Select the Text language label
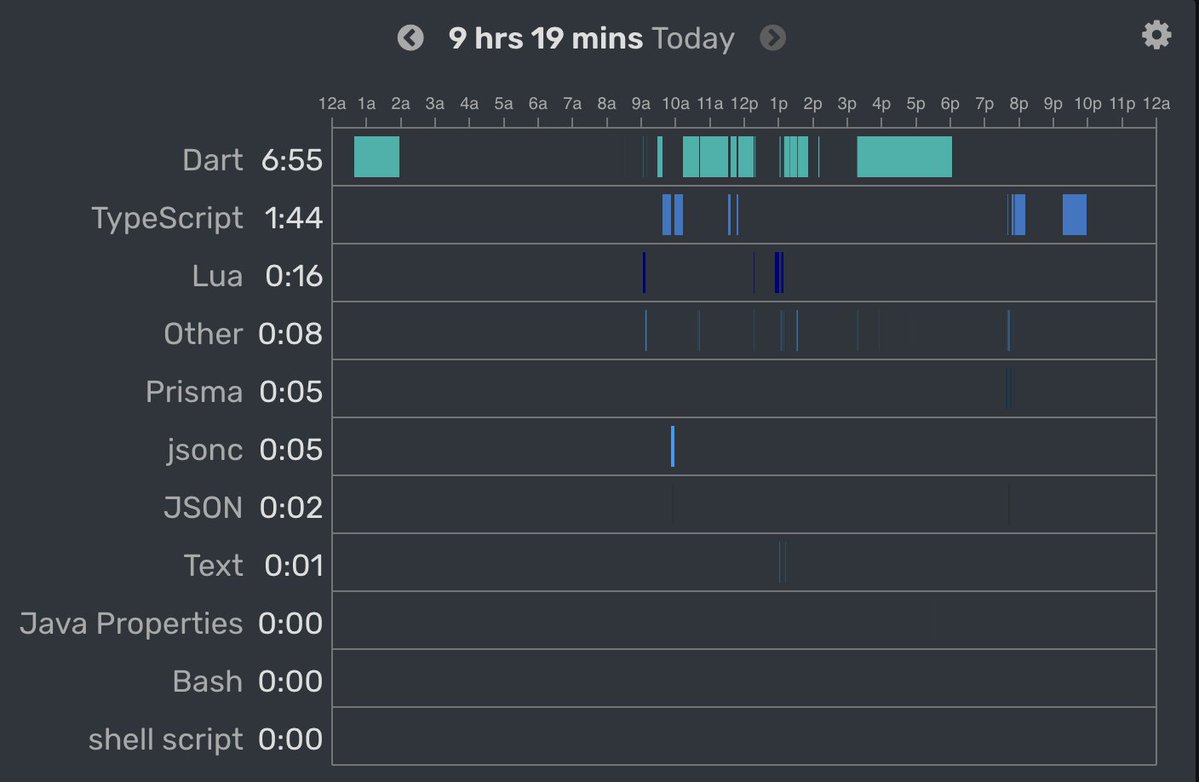This screenshot has height=782, width=1199. pyautogui.click(x=213, y=566)
